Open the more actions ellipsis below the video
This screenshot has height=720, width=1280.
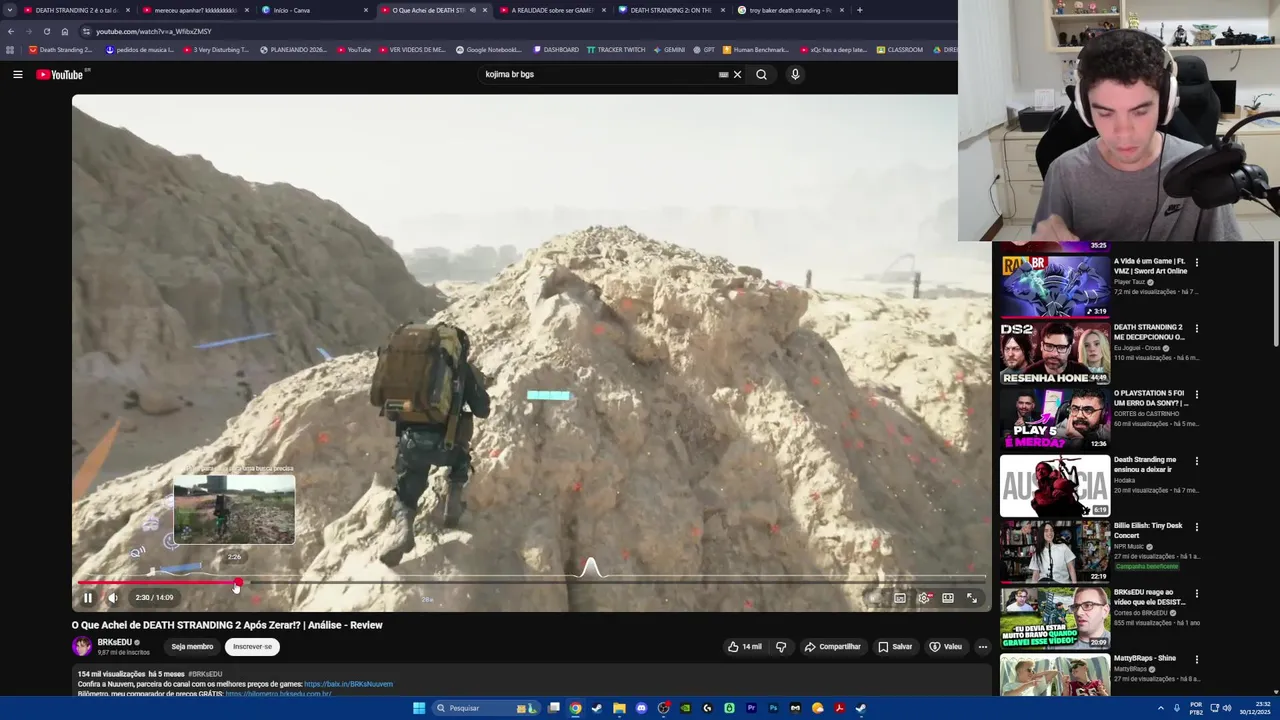tap(983, 647)
